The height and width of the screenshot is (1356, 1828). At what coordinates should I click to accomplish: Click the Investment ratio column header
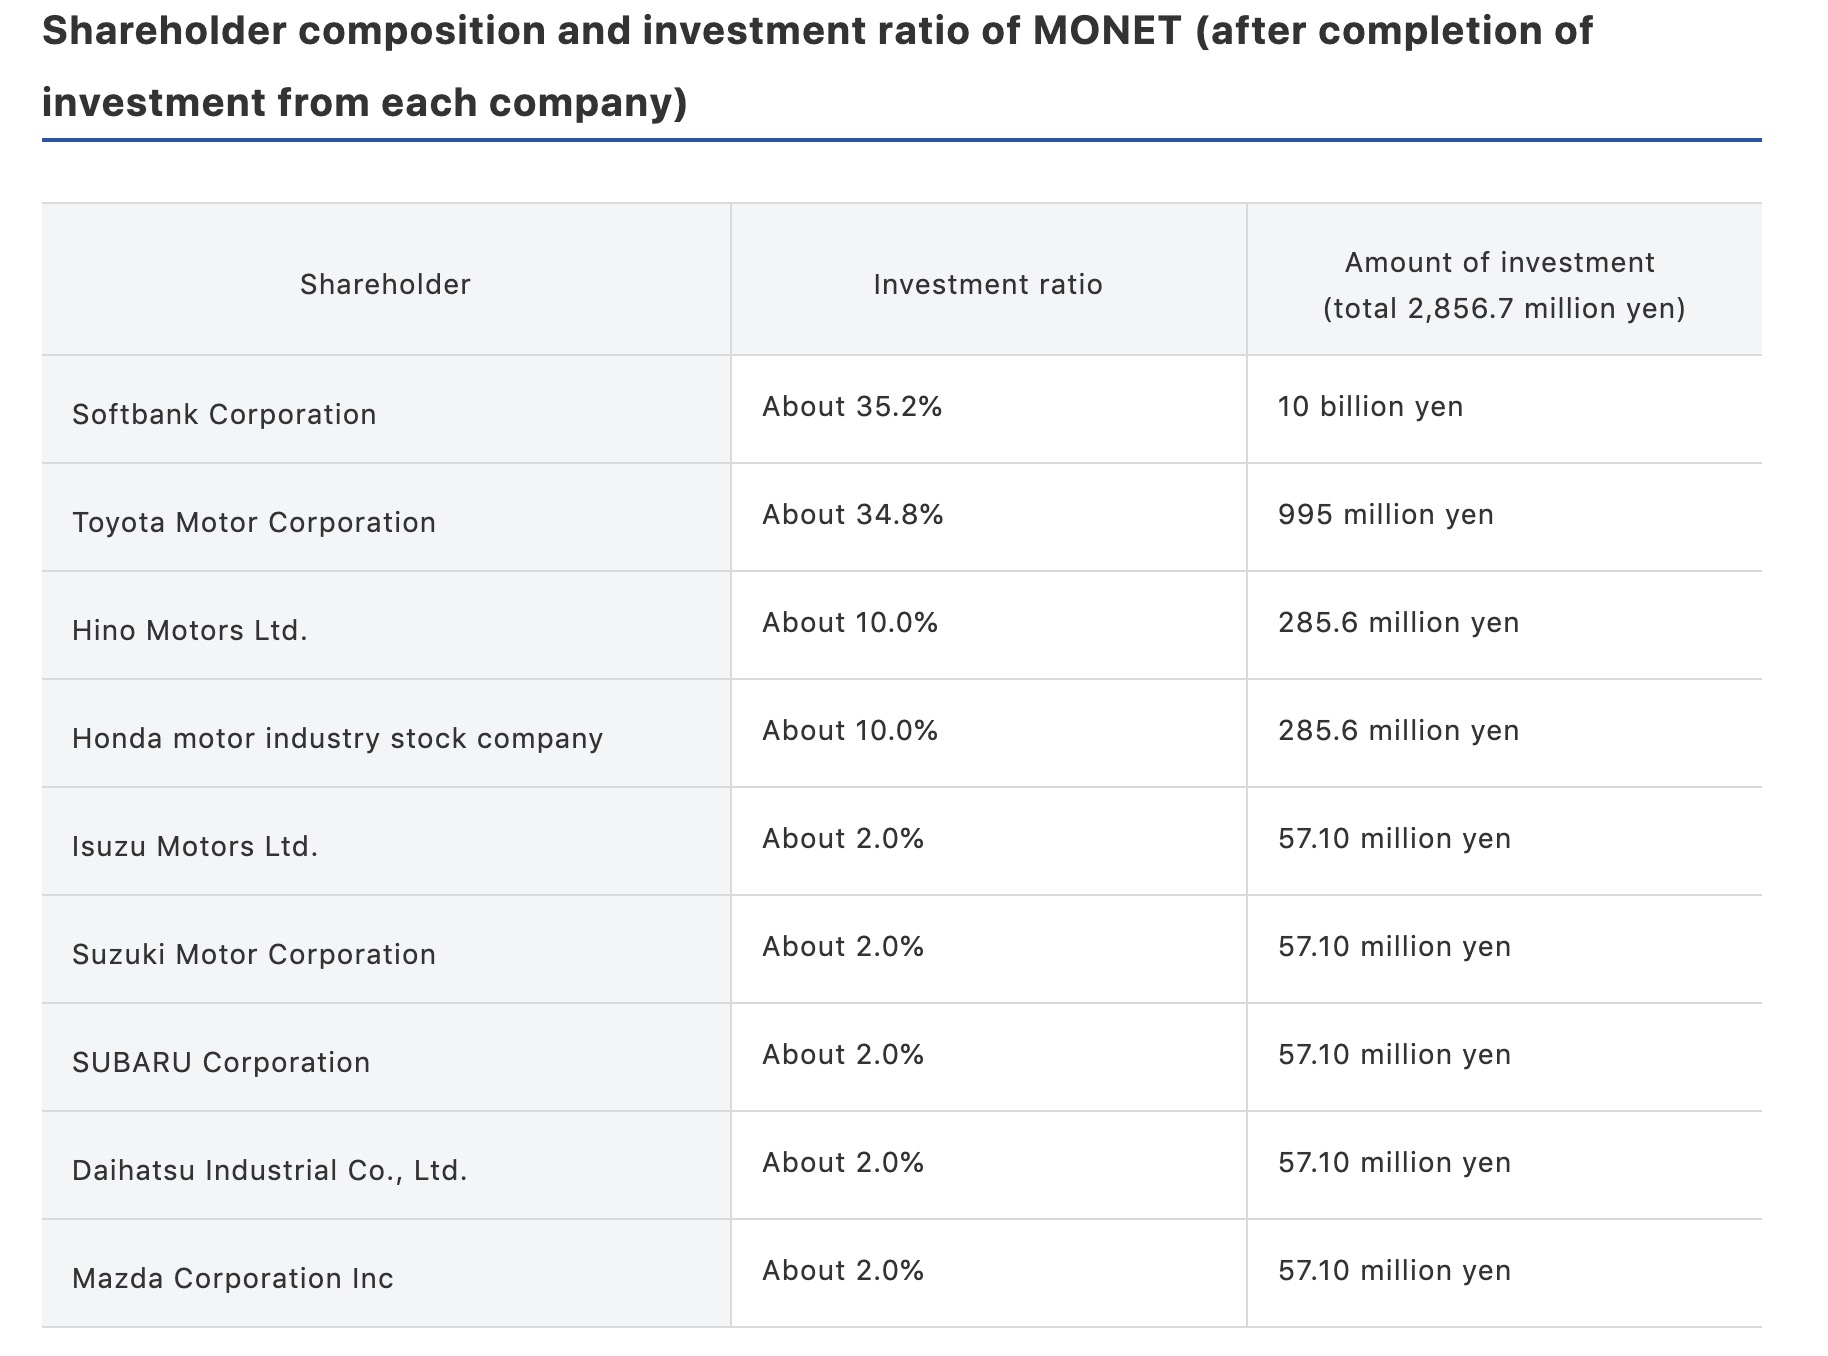click(x=988, y=285)
